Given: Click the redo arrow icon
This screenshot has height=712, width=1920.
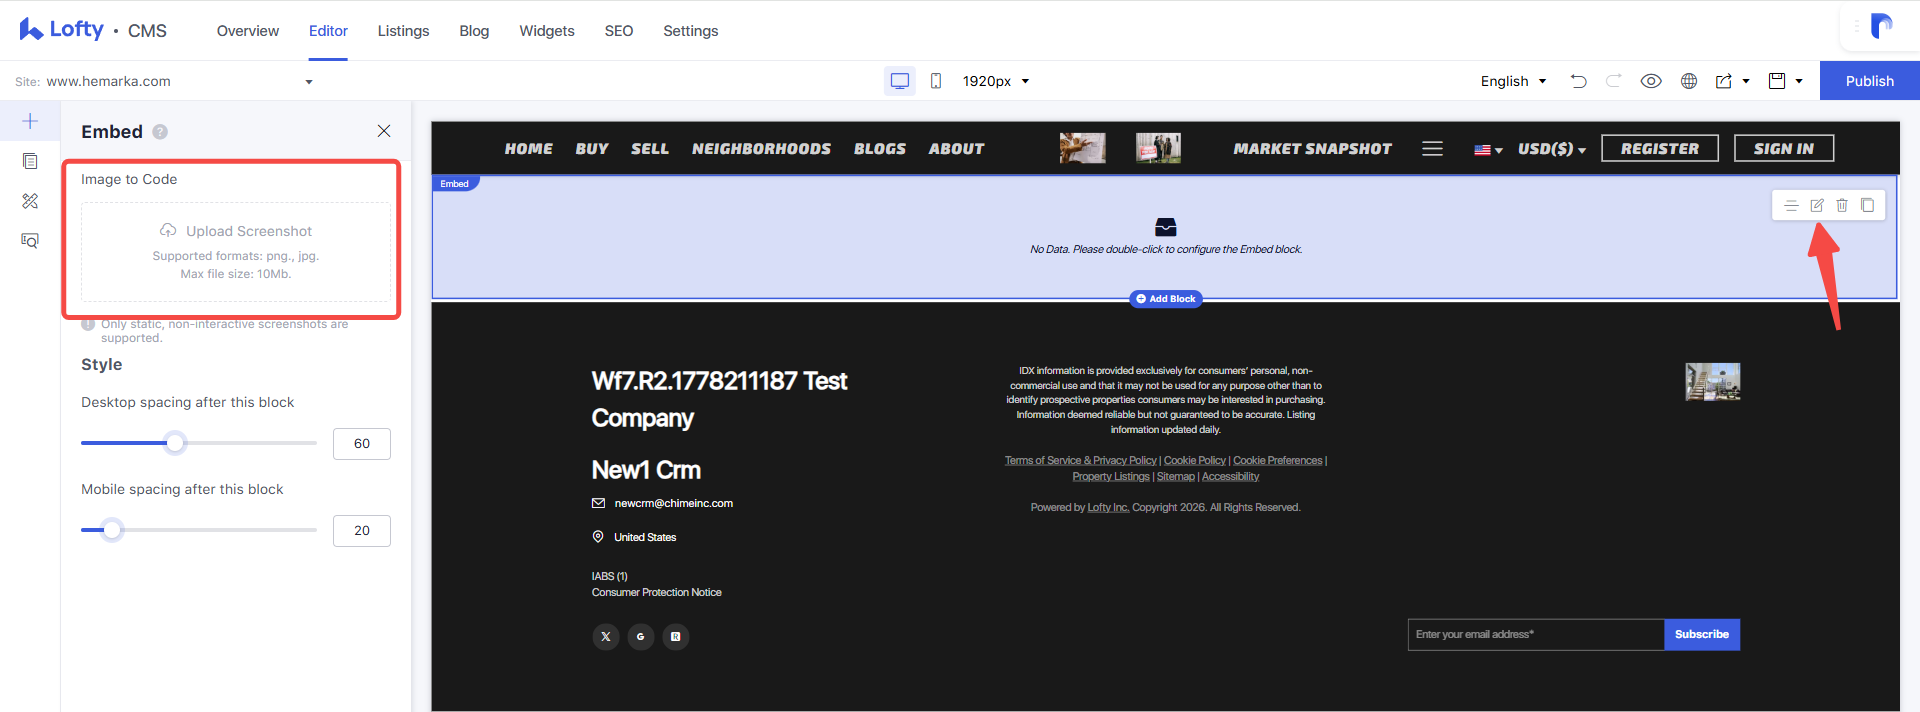Looking at the screenshot, I should click(x=1613, y=81).
